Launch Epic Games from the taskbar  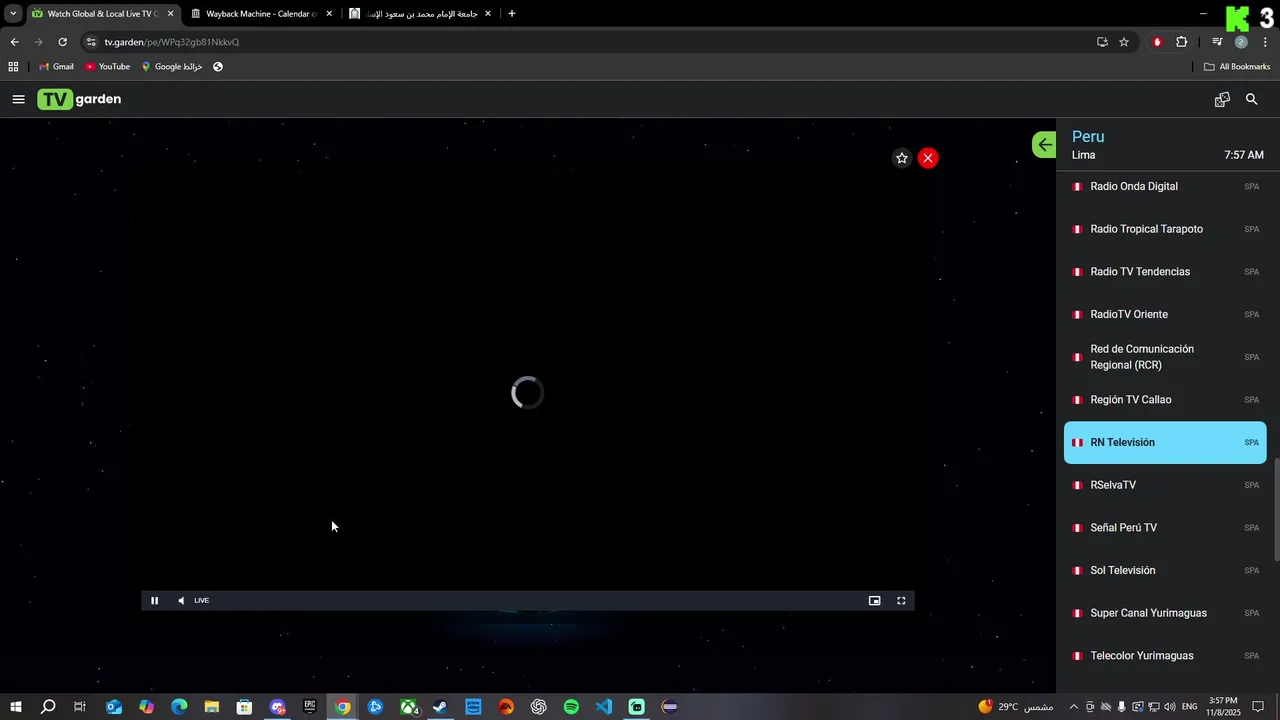click(x=310, y=707)
